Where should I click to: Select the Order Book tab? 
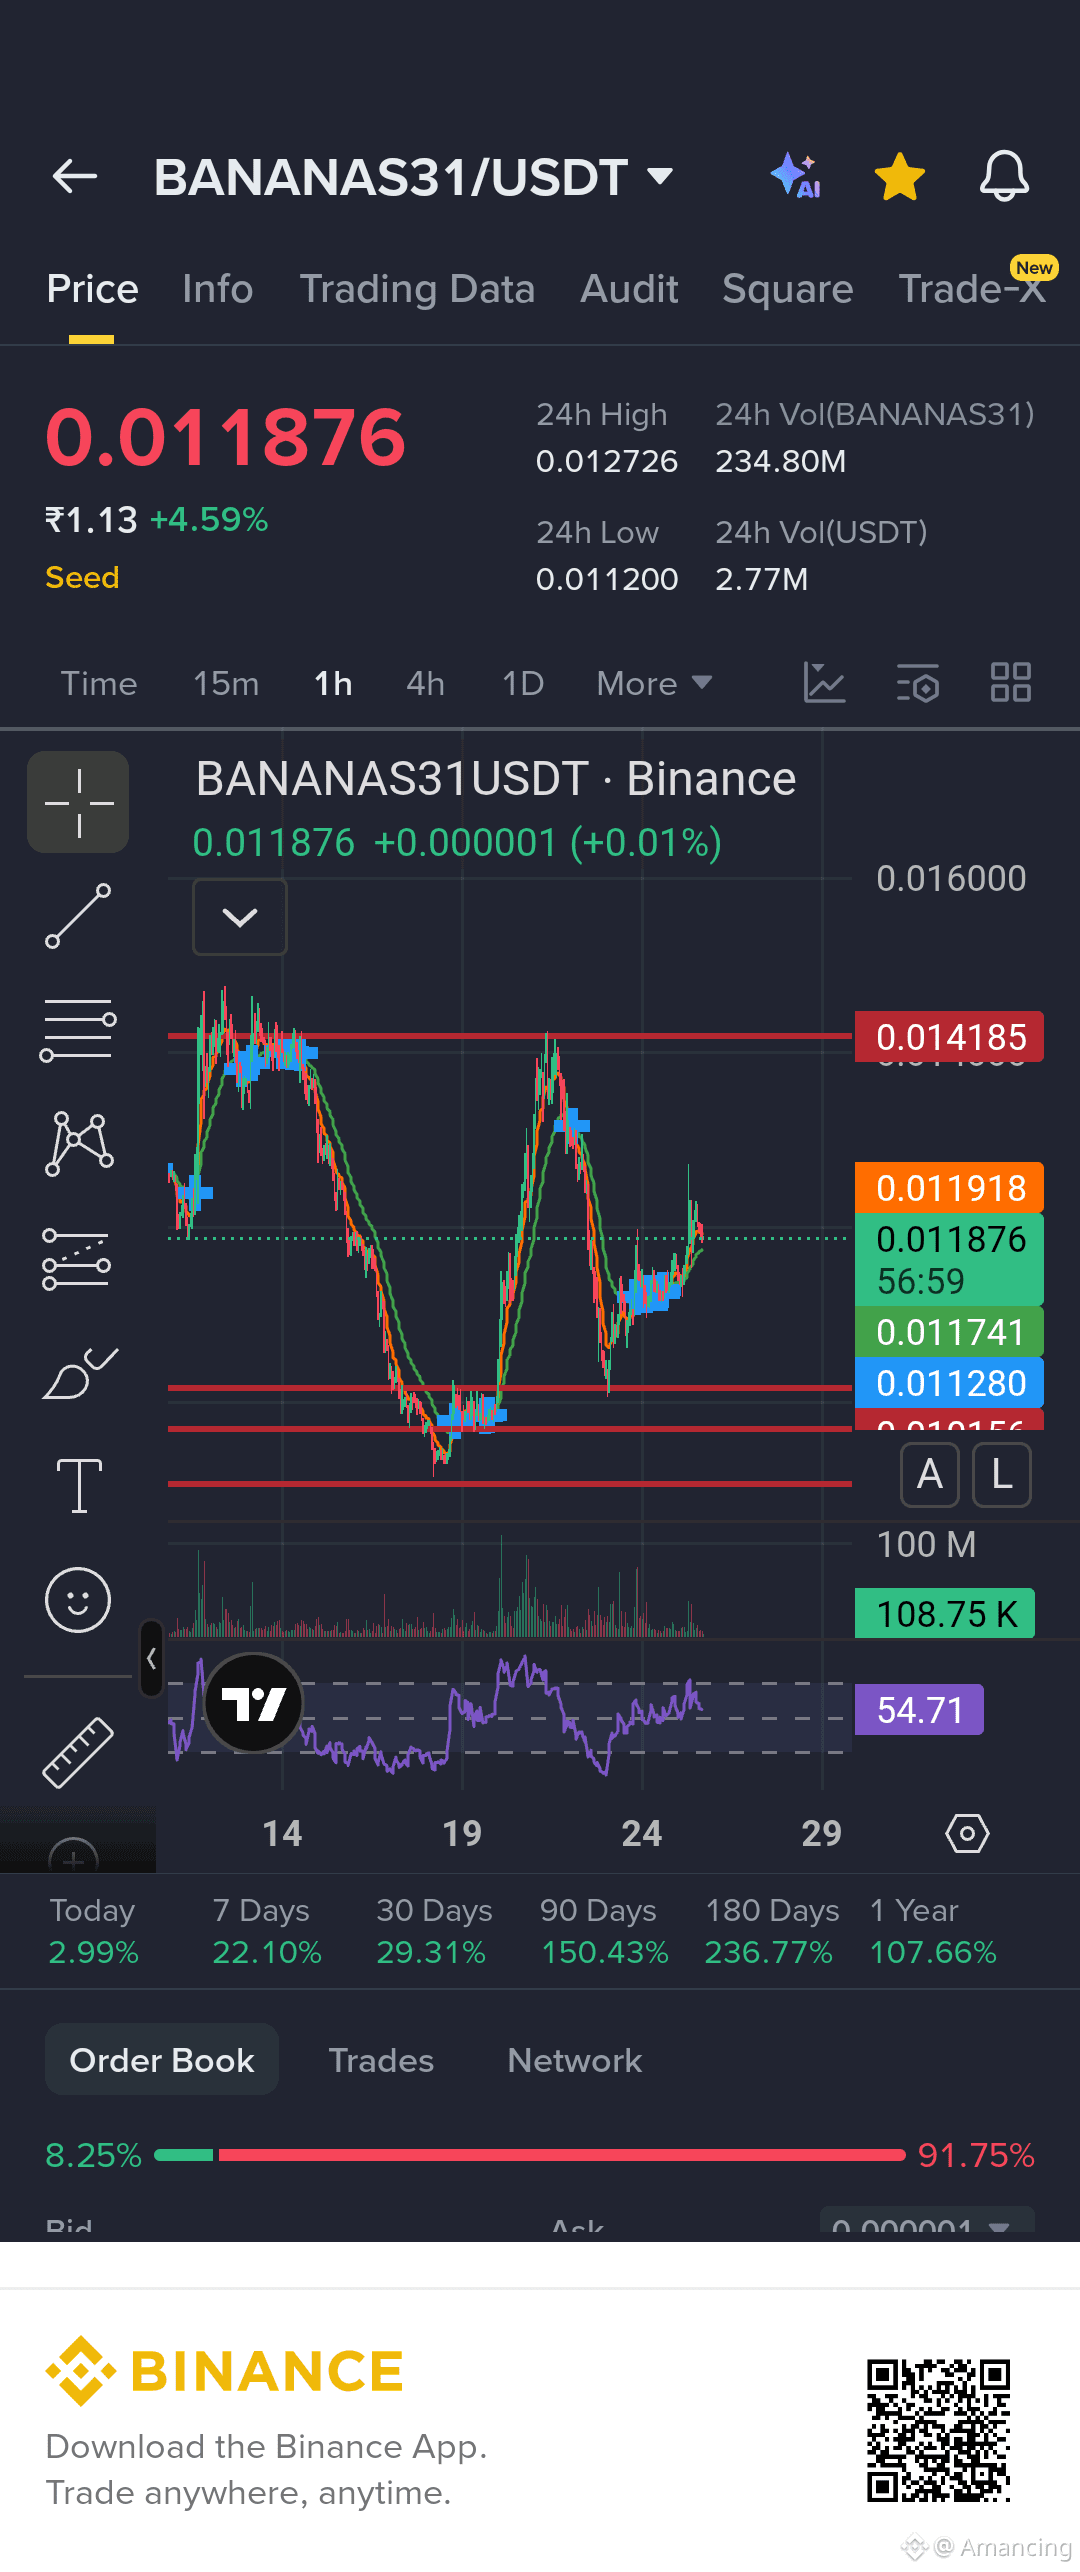click(162, 2060)
